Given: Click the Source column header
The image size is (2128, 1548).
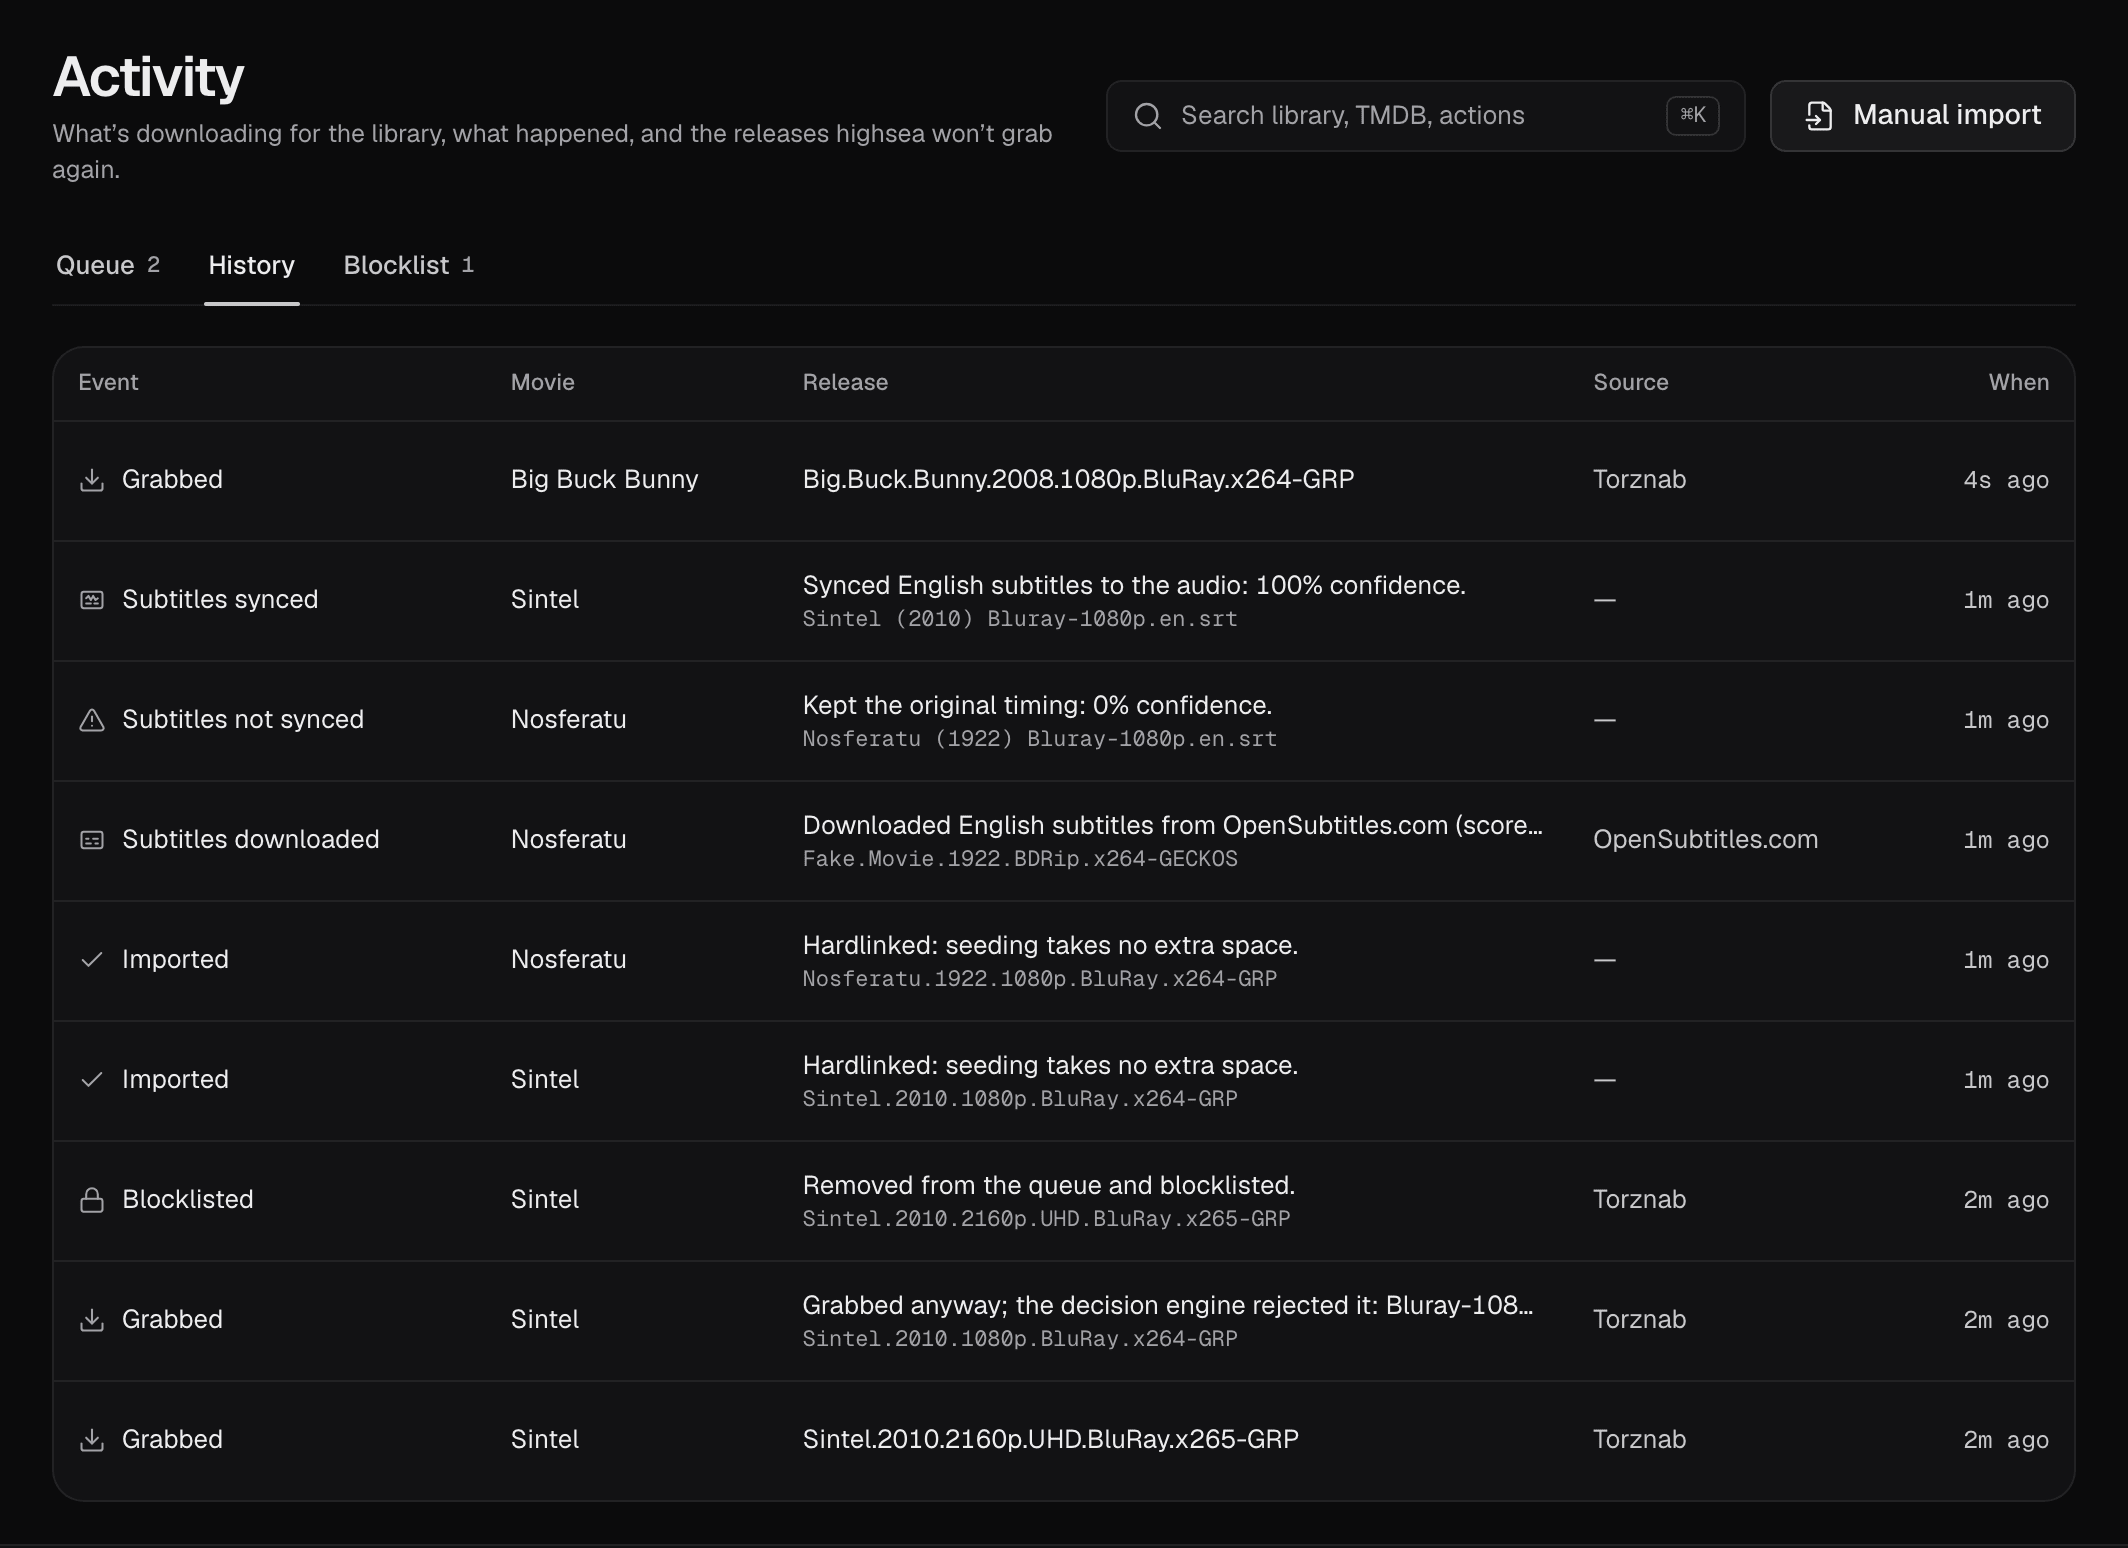Looking at the screenshot, I should 1631,382.
